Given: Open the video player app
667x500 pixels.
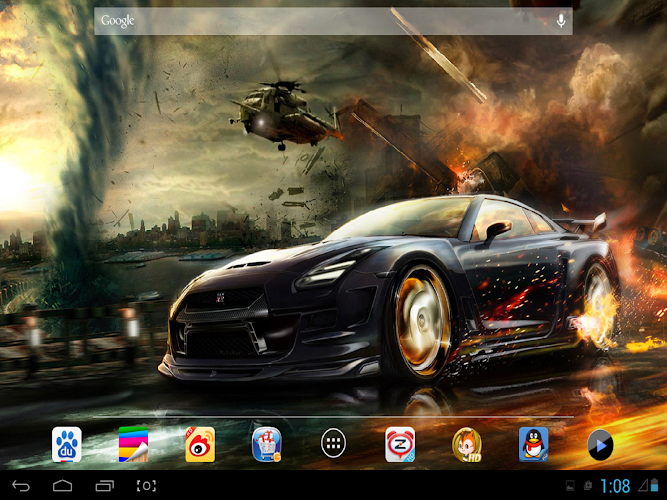Looking at the screenshot, I should pos(600,445).
